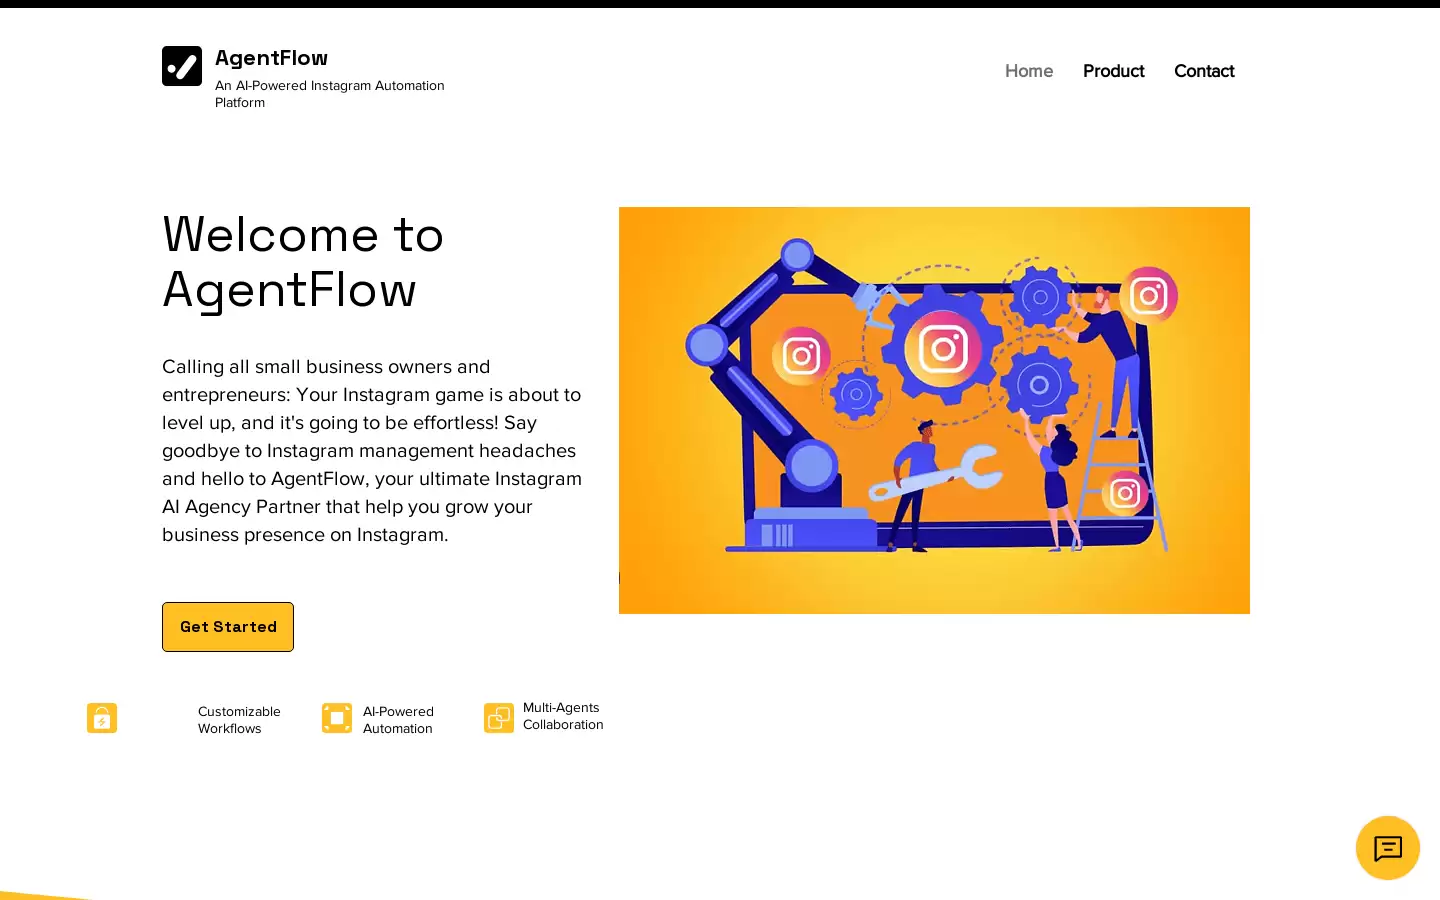Viewport: 1440px width, 900px height.
Task: Click the AI-Powered Automation square icon
Action: point(337,718)
